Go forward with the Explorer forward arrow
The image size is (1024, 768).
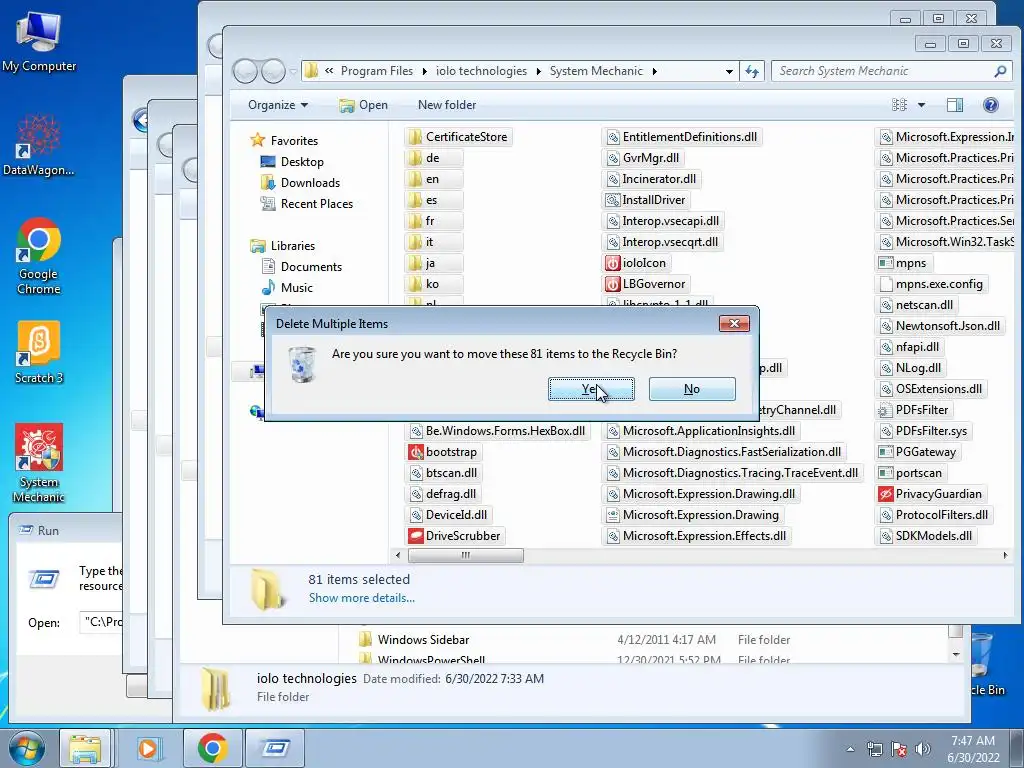click(x=272, y=71)
